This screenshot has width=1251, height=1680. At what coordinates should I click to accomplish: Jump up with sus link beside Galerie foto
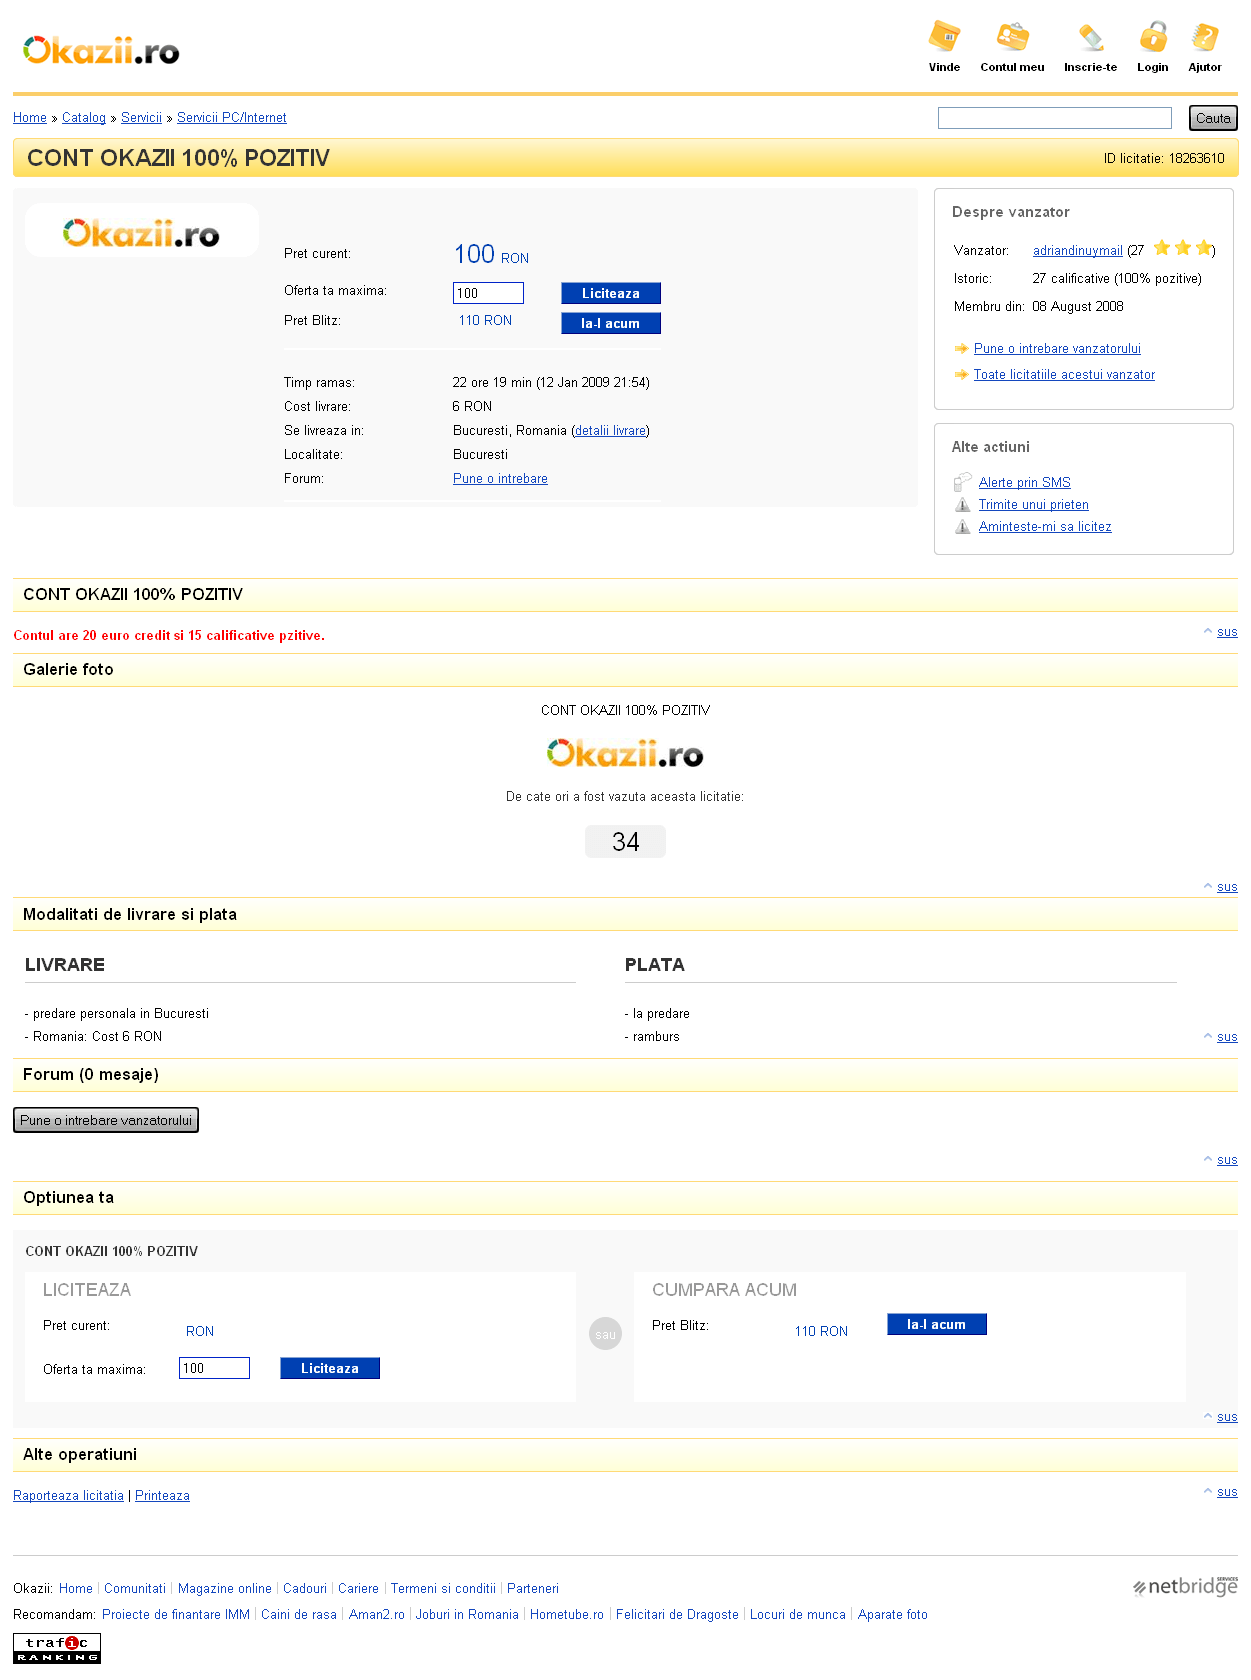tap(1227, 632)
